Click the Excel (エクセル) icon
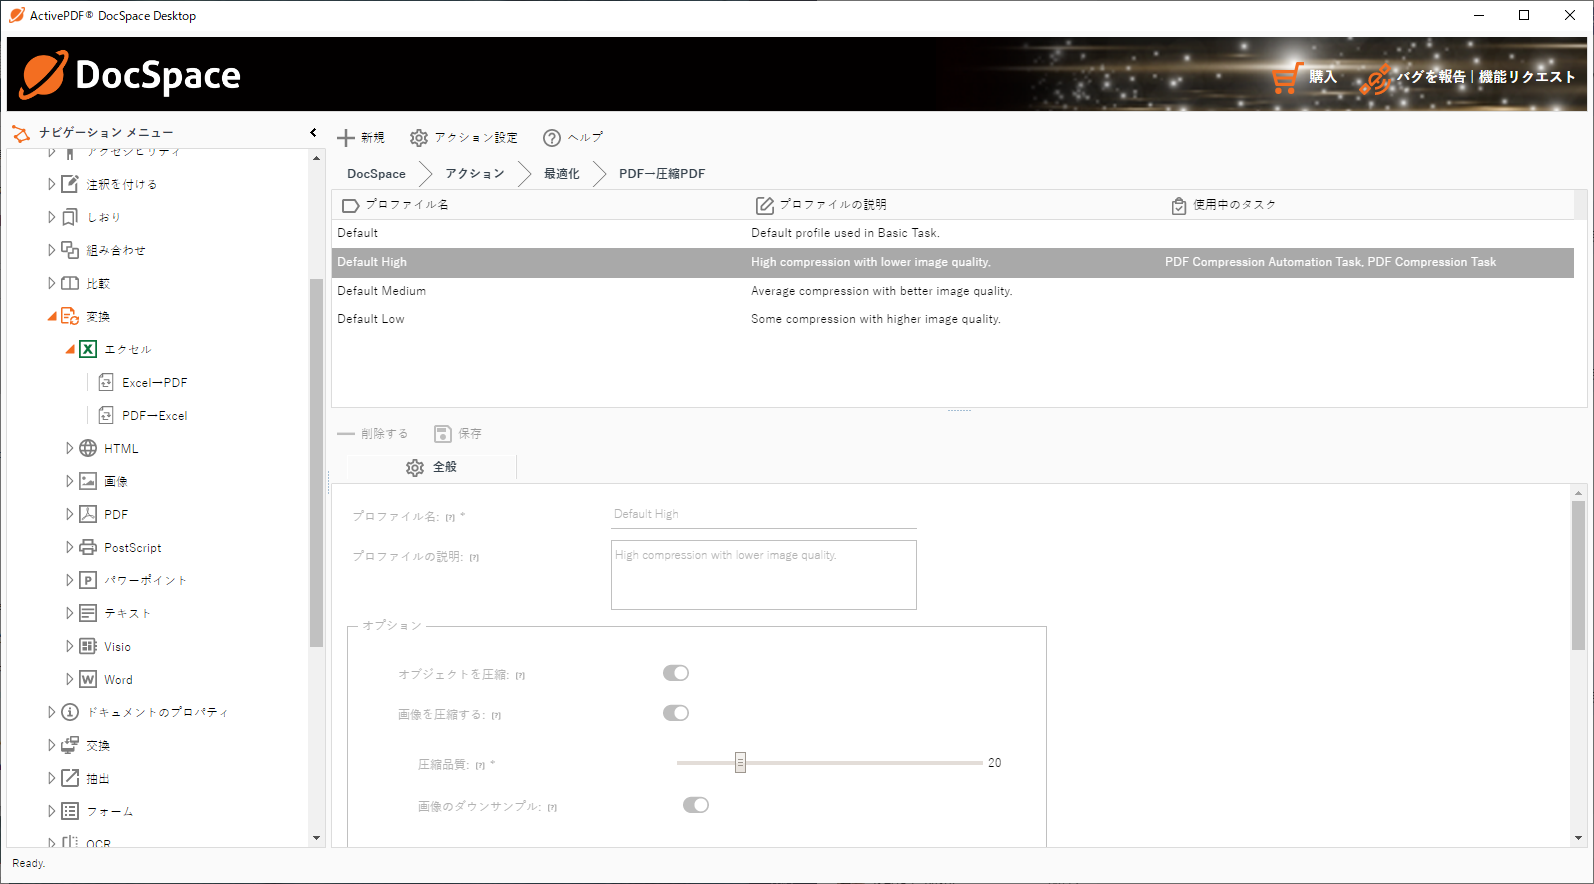Viewport: 1594px width, 884px height. 88,349
